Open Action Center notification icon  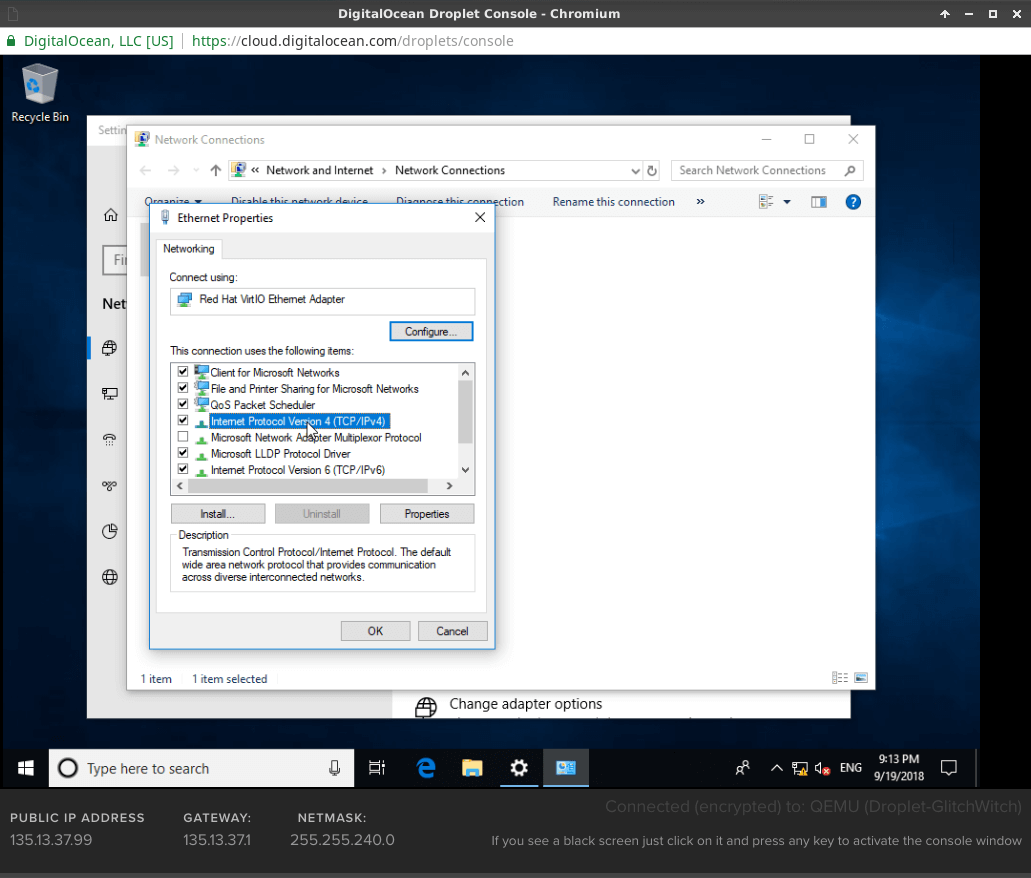pyautogui.click(x=949, y=768)
